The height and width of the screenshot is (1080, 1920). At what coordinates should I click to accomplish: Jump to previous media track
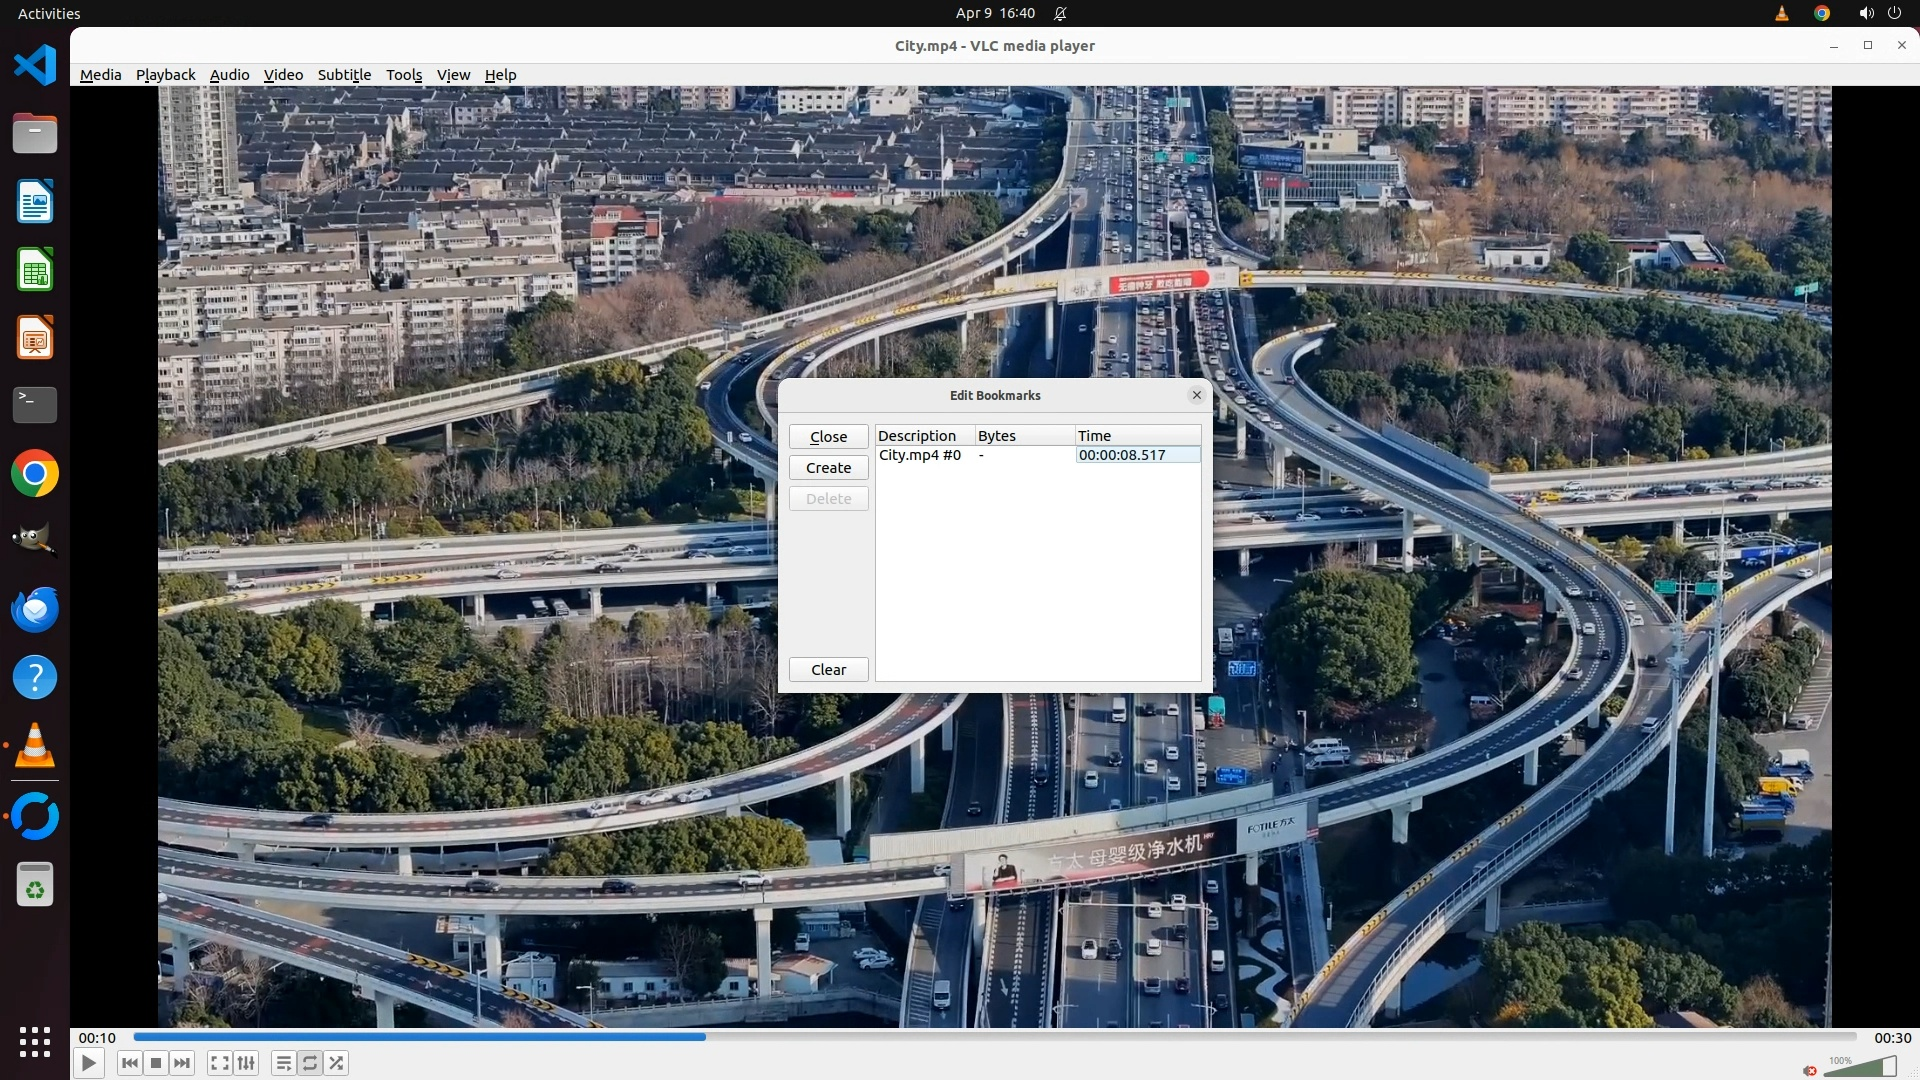(x=129, y=1063)
